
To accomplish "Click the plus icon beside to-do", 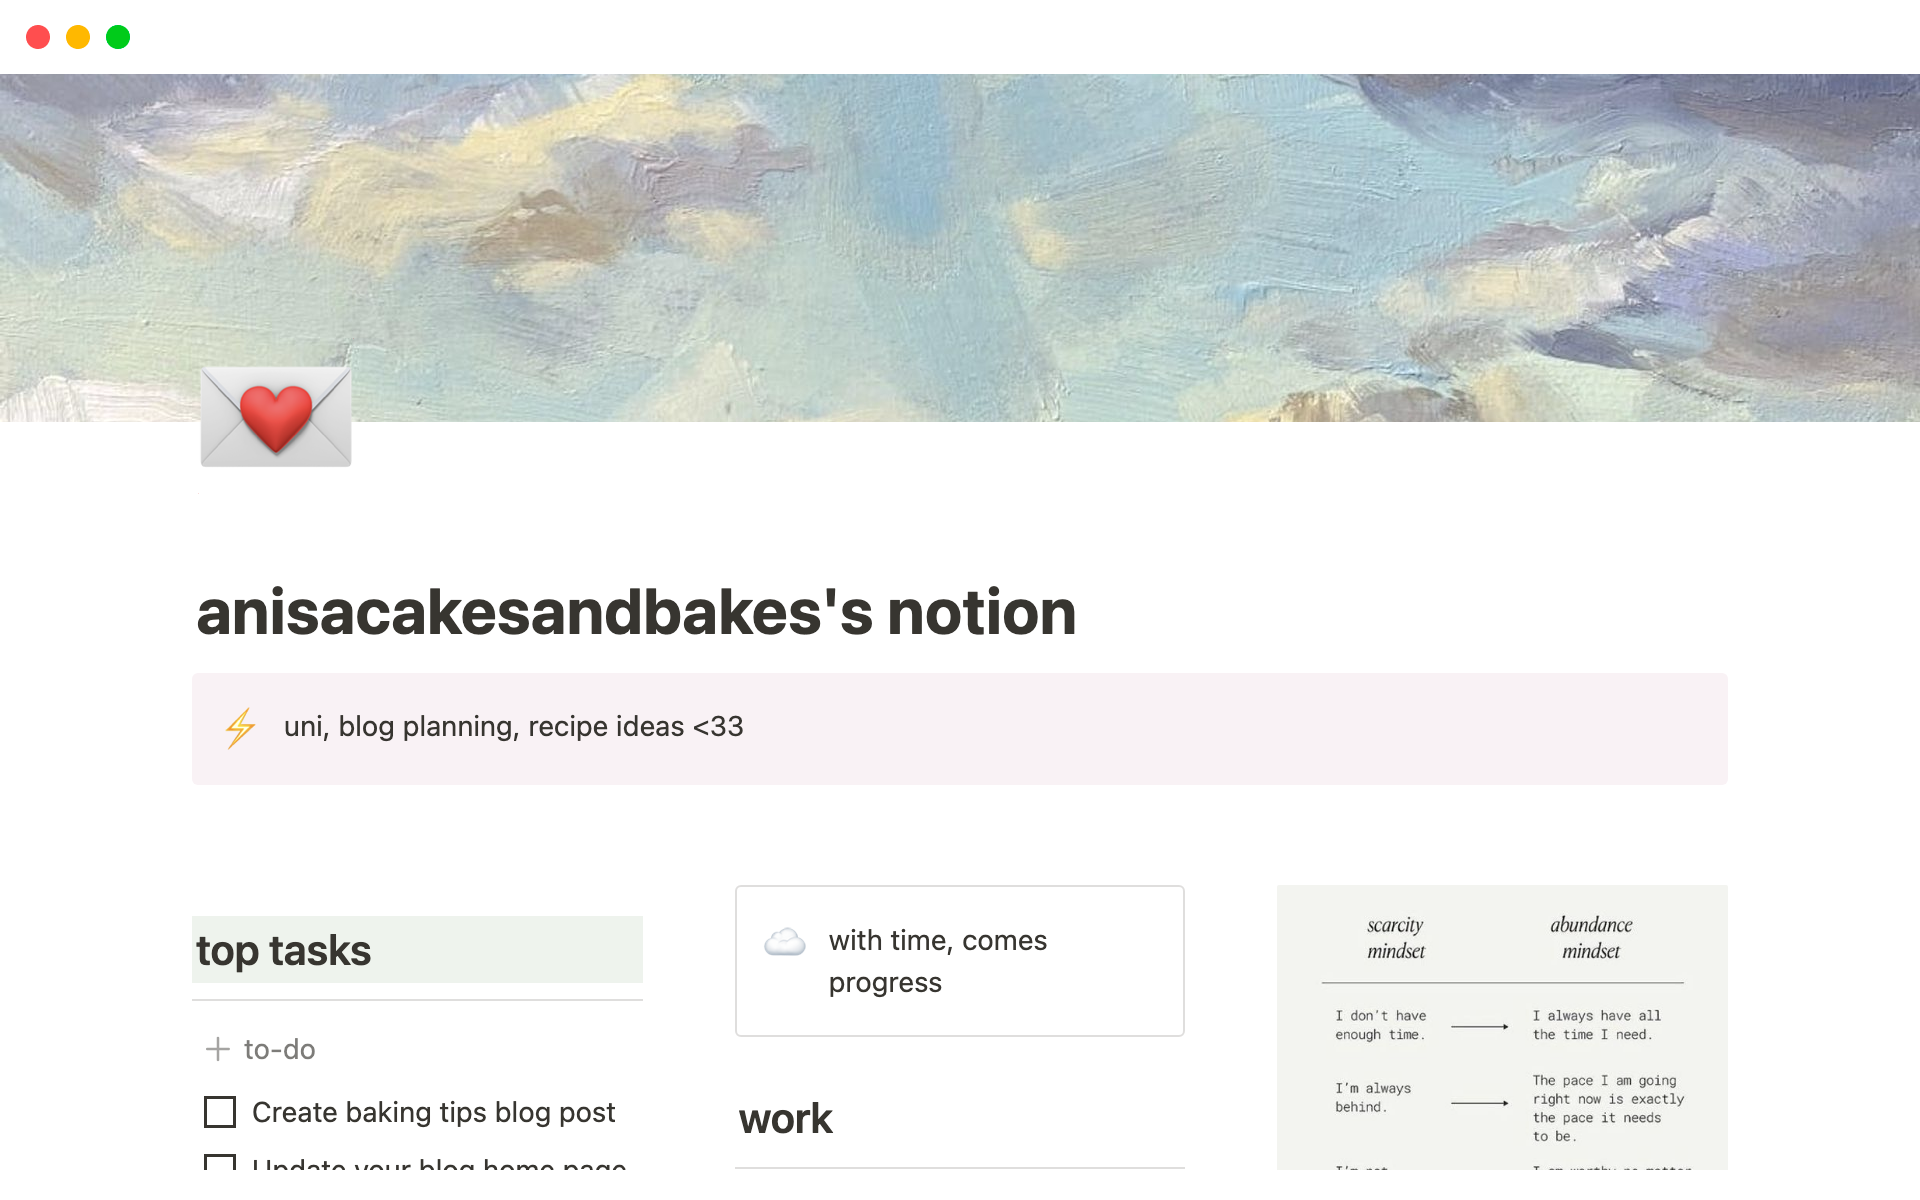I will [x=217, y=1049].
